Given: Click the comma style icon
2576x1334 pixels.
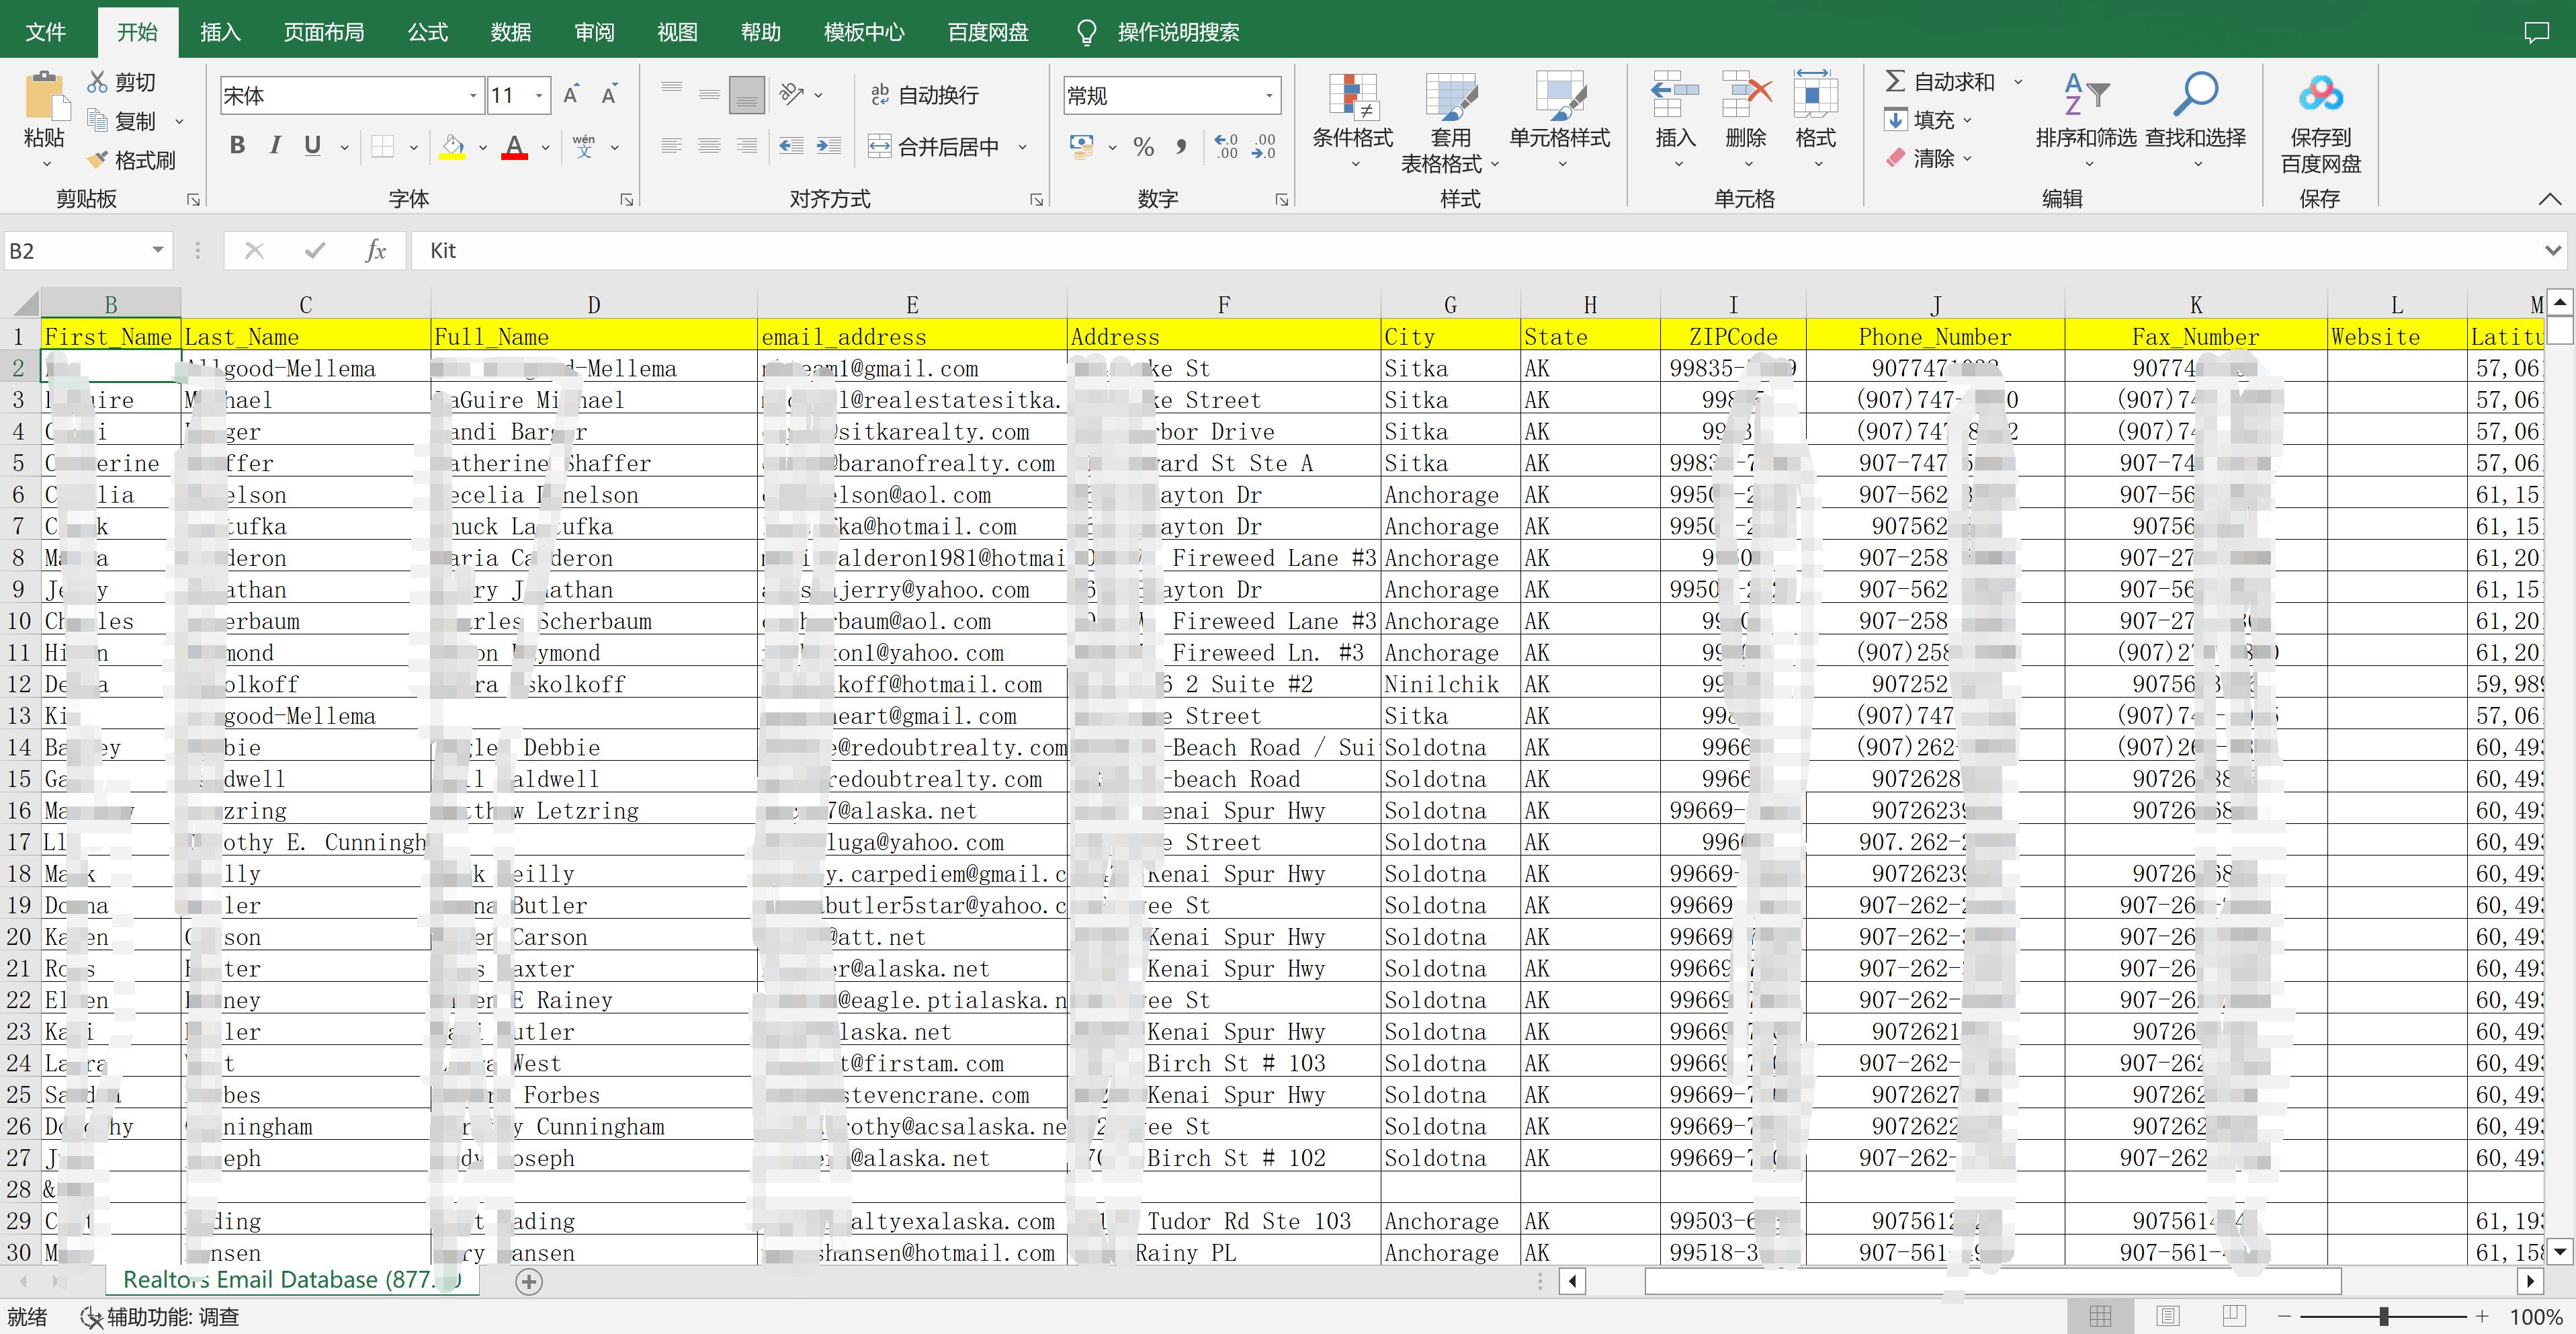Looking at the screenshot, I should tap(1181, 147).
